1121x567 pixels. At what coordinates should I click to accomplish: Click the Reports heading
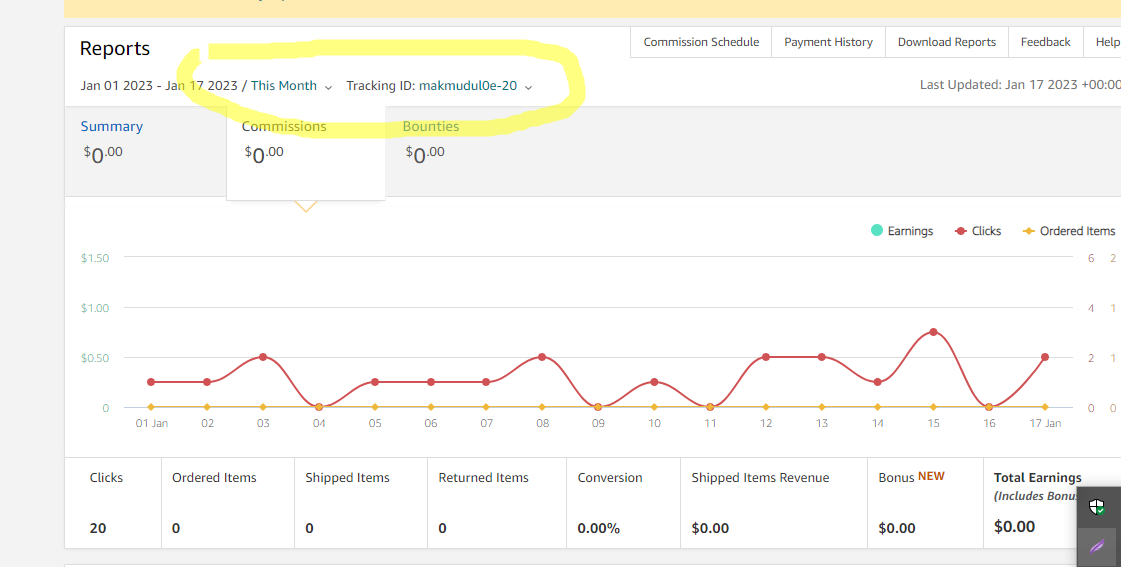(x=115, y=49)
